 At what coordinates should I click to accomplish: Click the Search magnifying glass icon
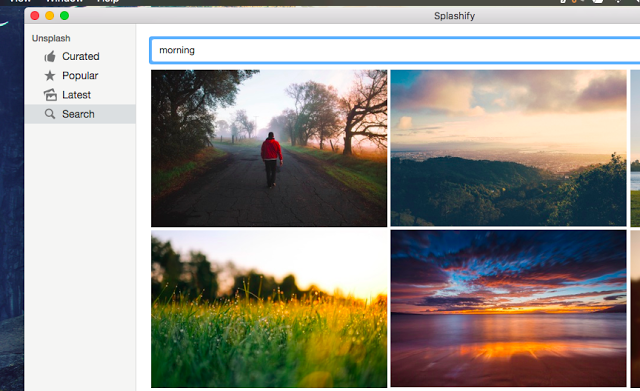coord(50,114)
